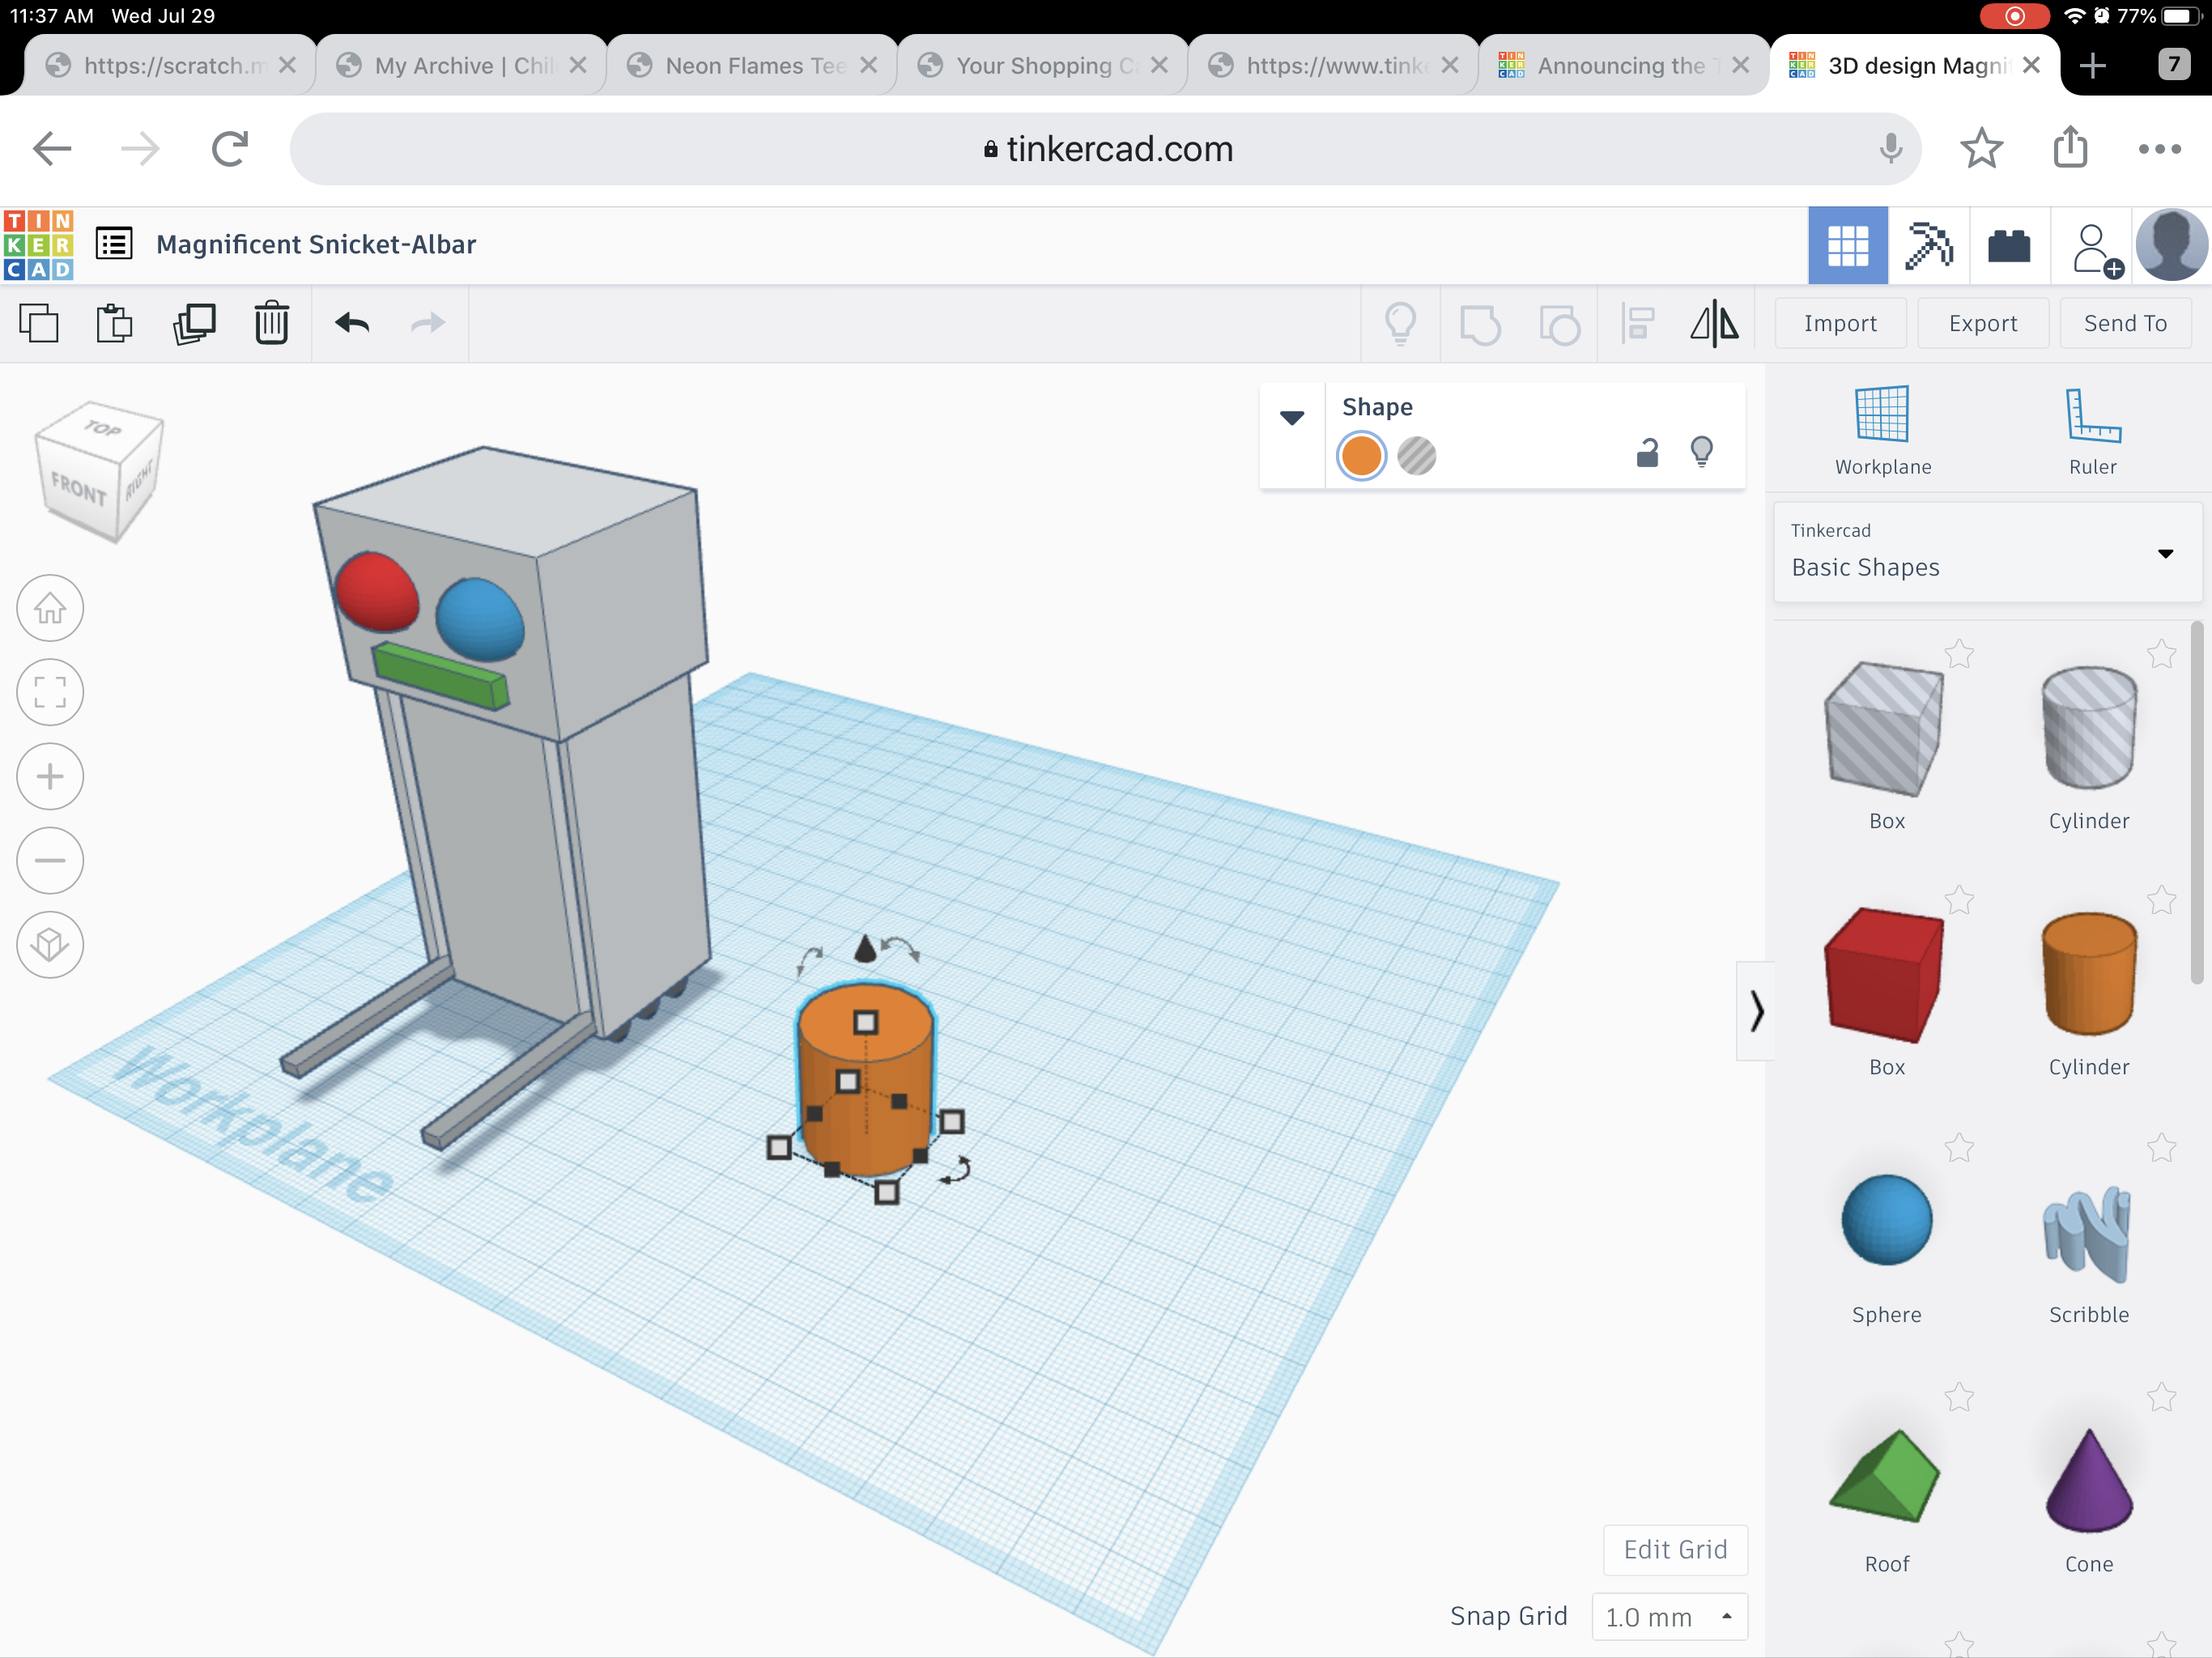Click the Edit Grid button
This screenshot has width=2212, height=1658.
point(1675,1549)
